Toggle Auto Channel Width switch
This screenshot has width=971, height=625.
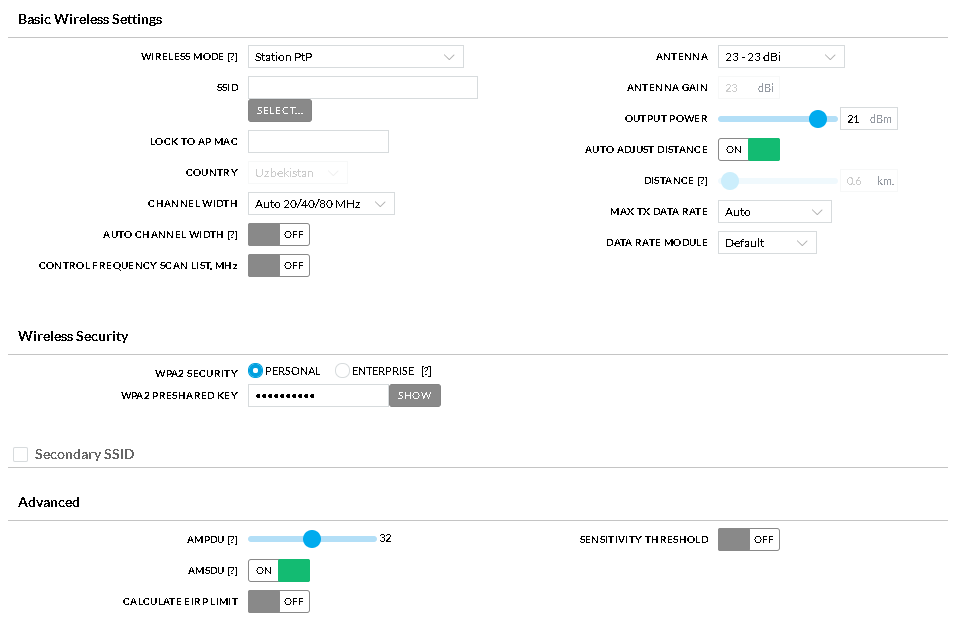279,235
